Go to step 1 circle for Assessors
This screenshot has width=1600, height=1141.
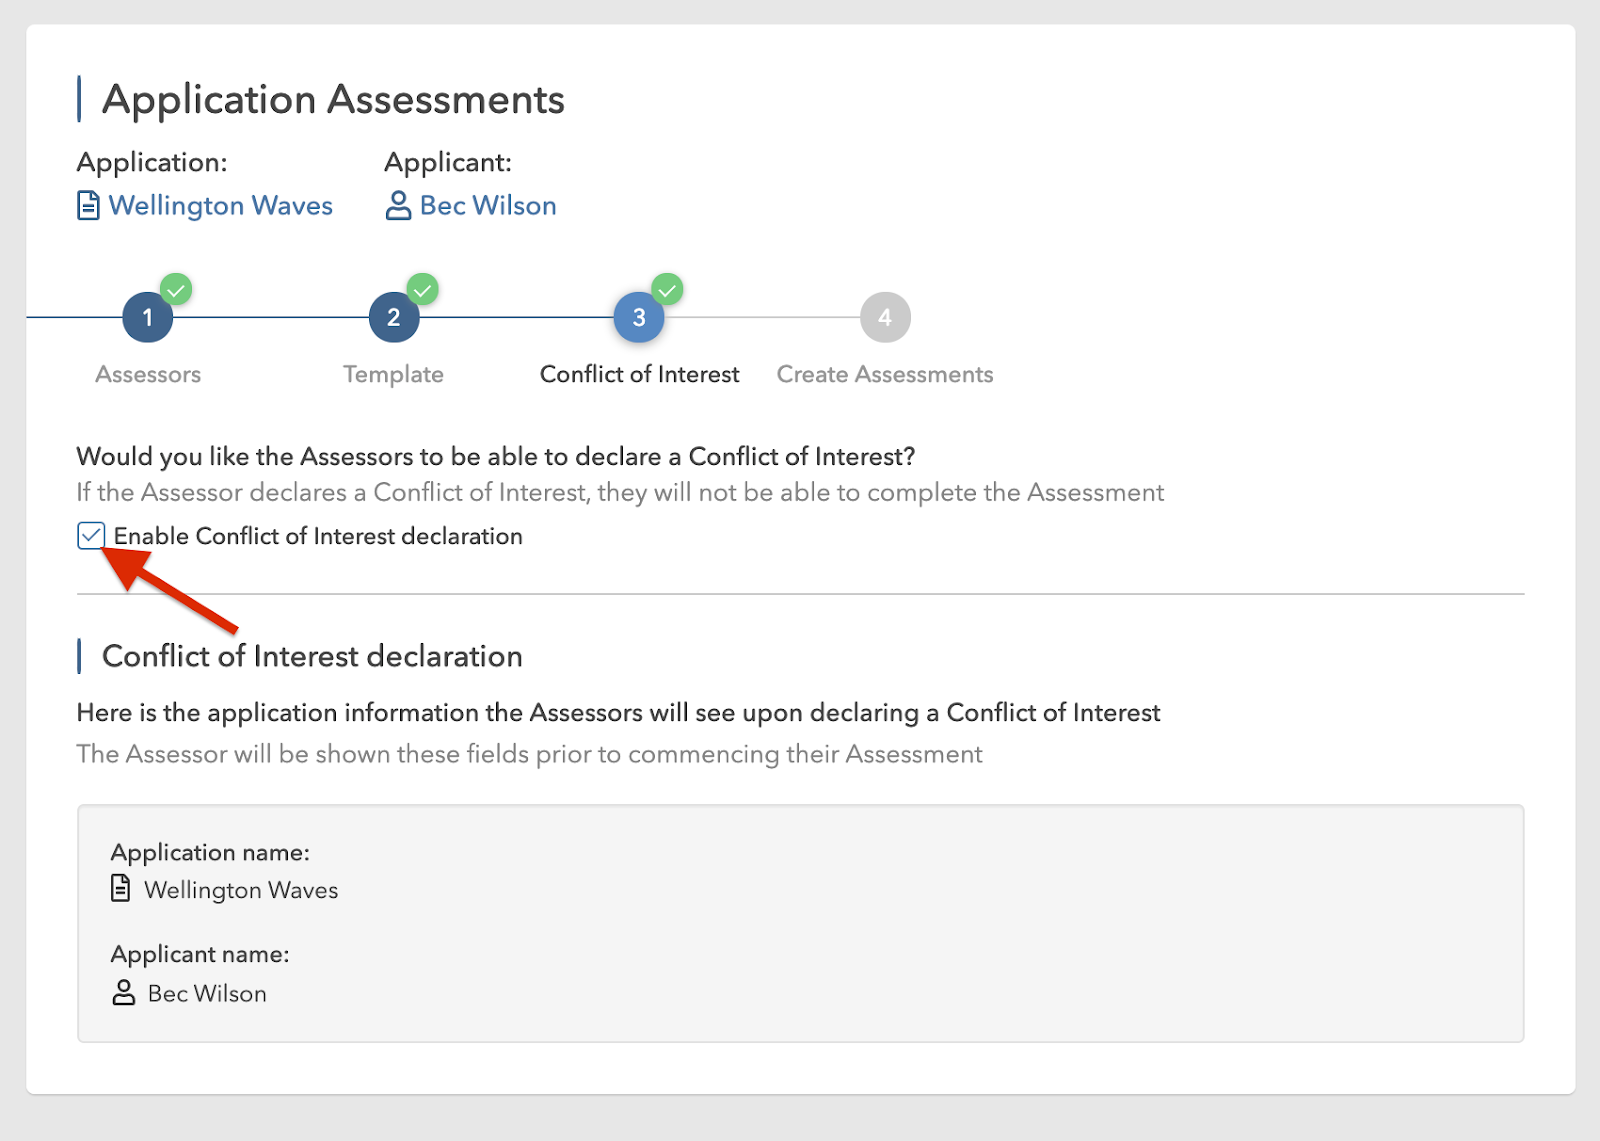[x=147, y=318]
